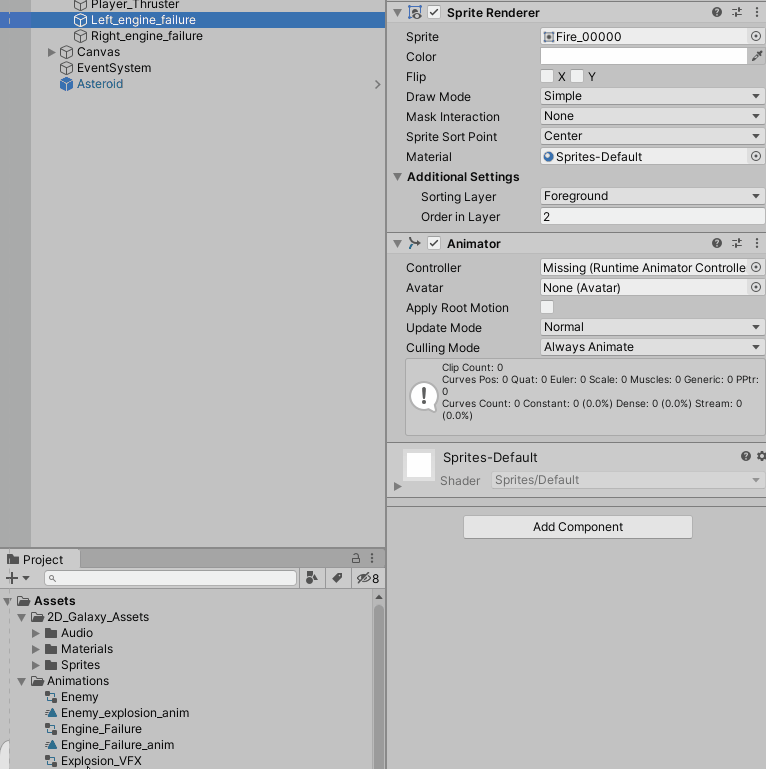Select Left_engine_failure cube icon
Screen dimensions: 766x769
pyautogui.click(x=80, y=20)
